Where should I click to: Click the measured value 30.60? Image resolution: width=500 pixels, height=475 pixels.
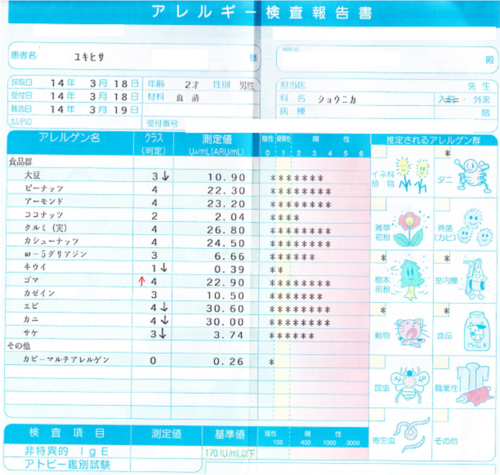pyautogui.click(x=225, y=308)
